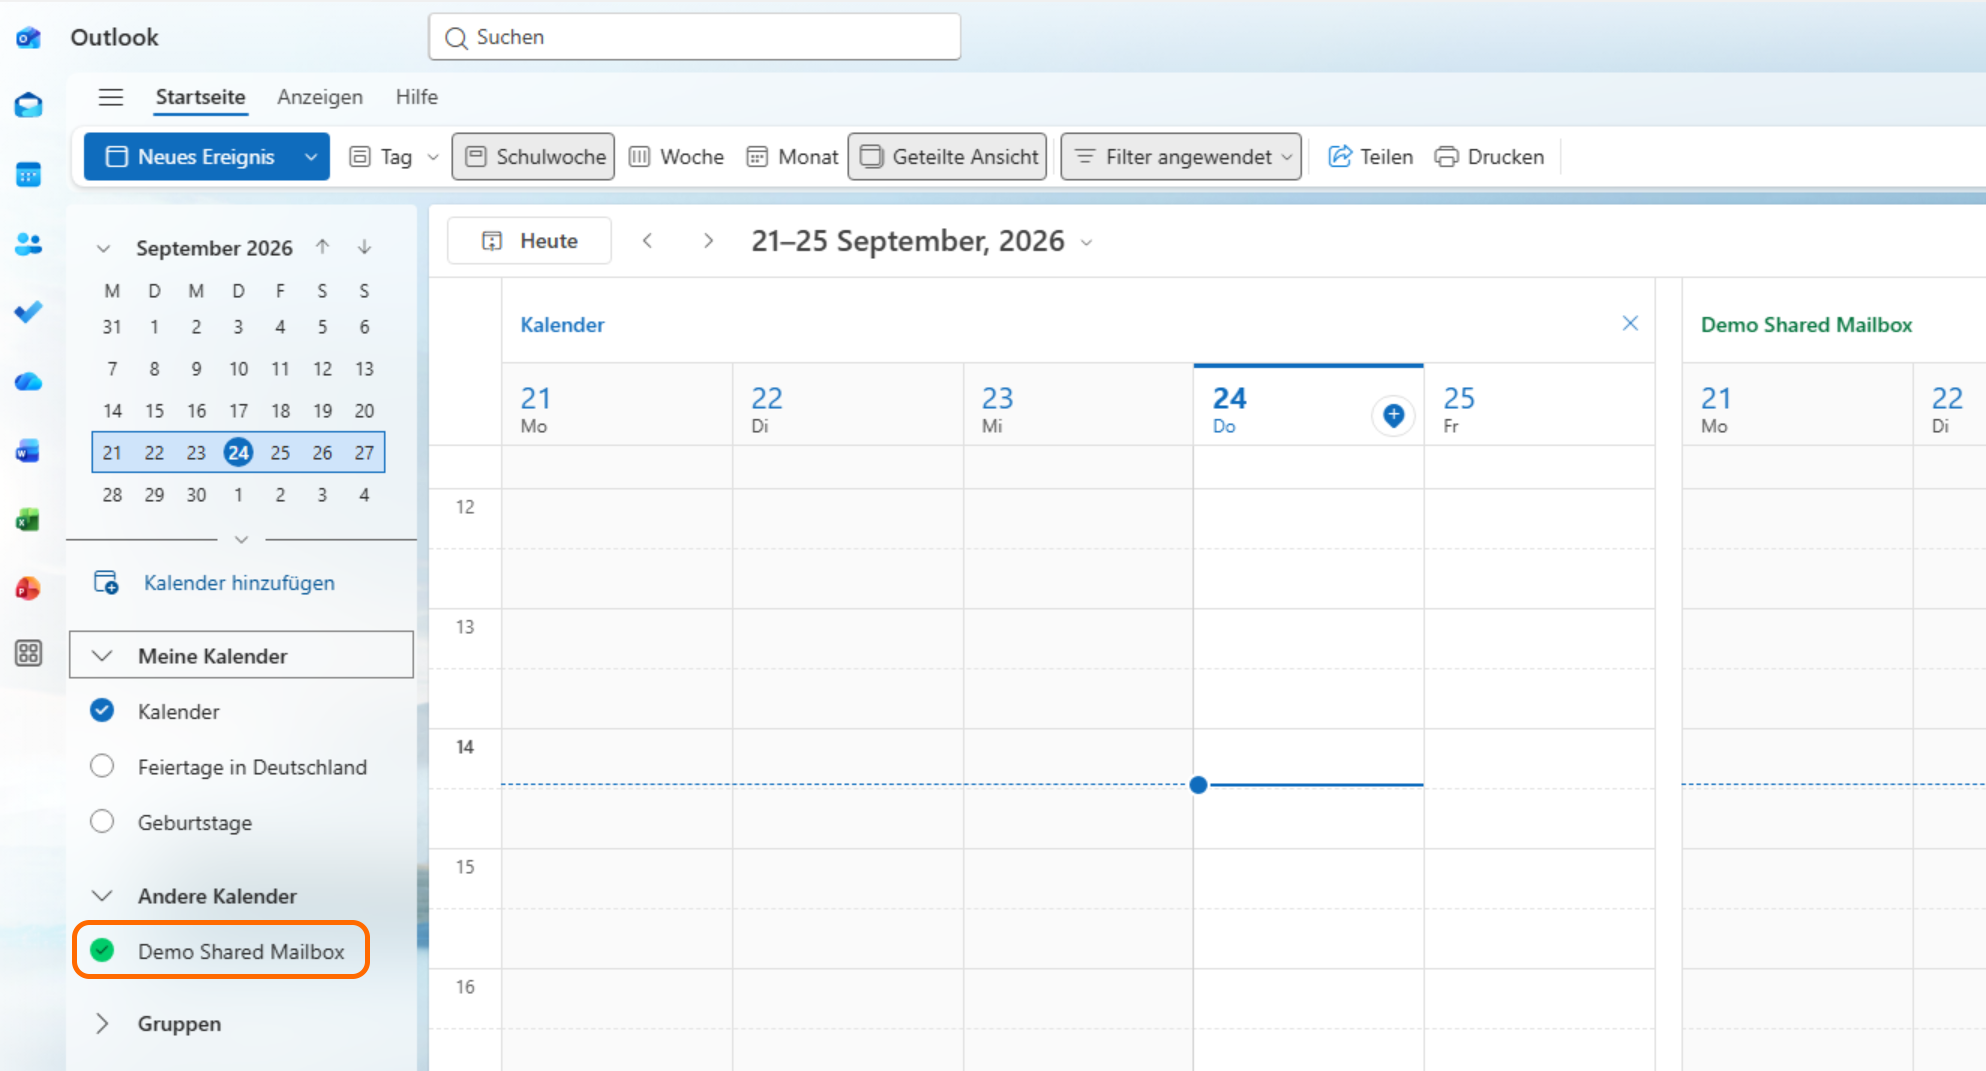Open the Mail app in sidebar
The width and height of the screenshot is (1986, 1071).
click(28, 105)
